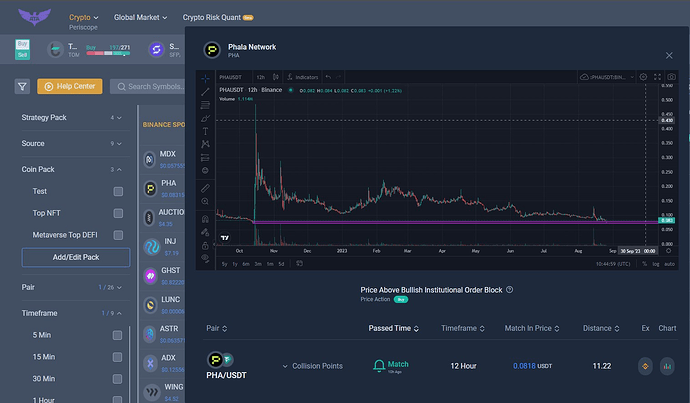Click the filter funnel icon

(22, 86)
